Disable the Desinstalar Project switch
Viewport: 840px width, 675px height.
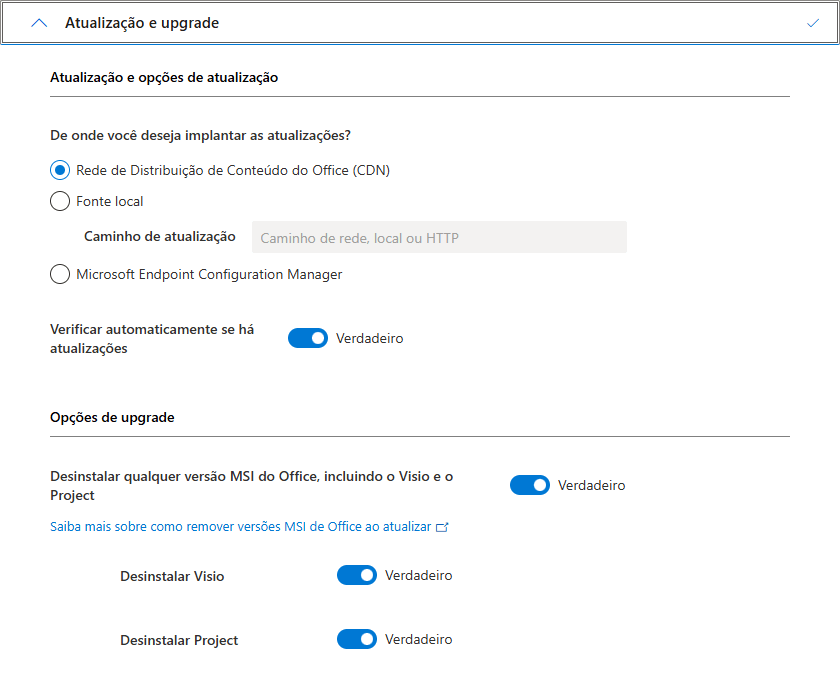(x=357, y=639)
